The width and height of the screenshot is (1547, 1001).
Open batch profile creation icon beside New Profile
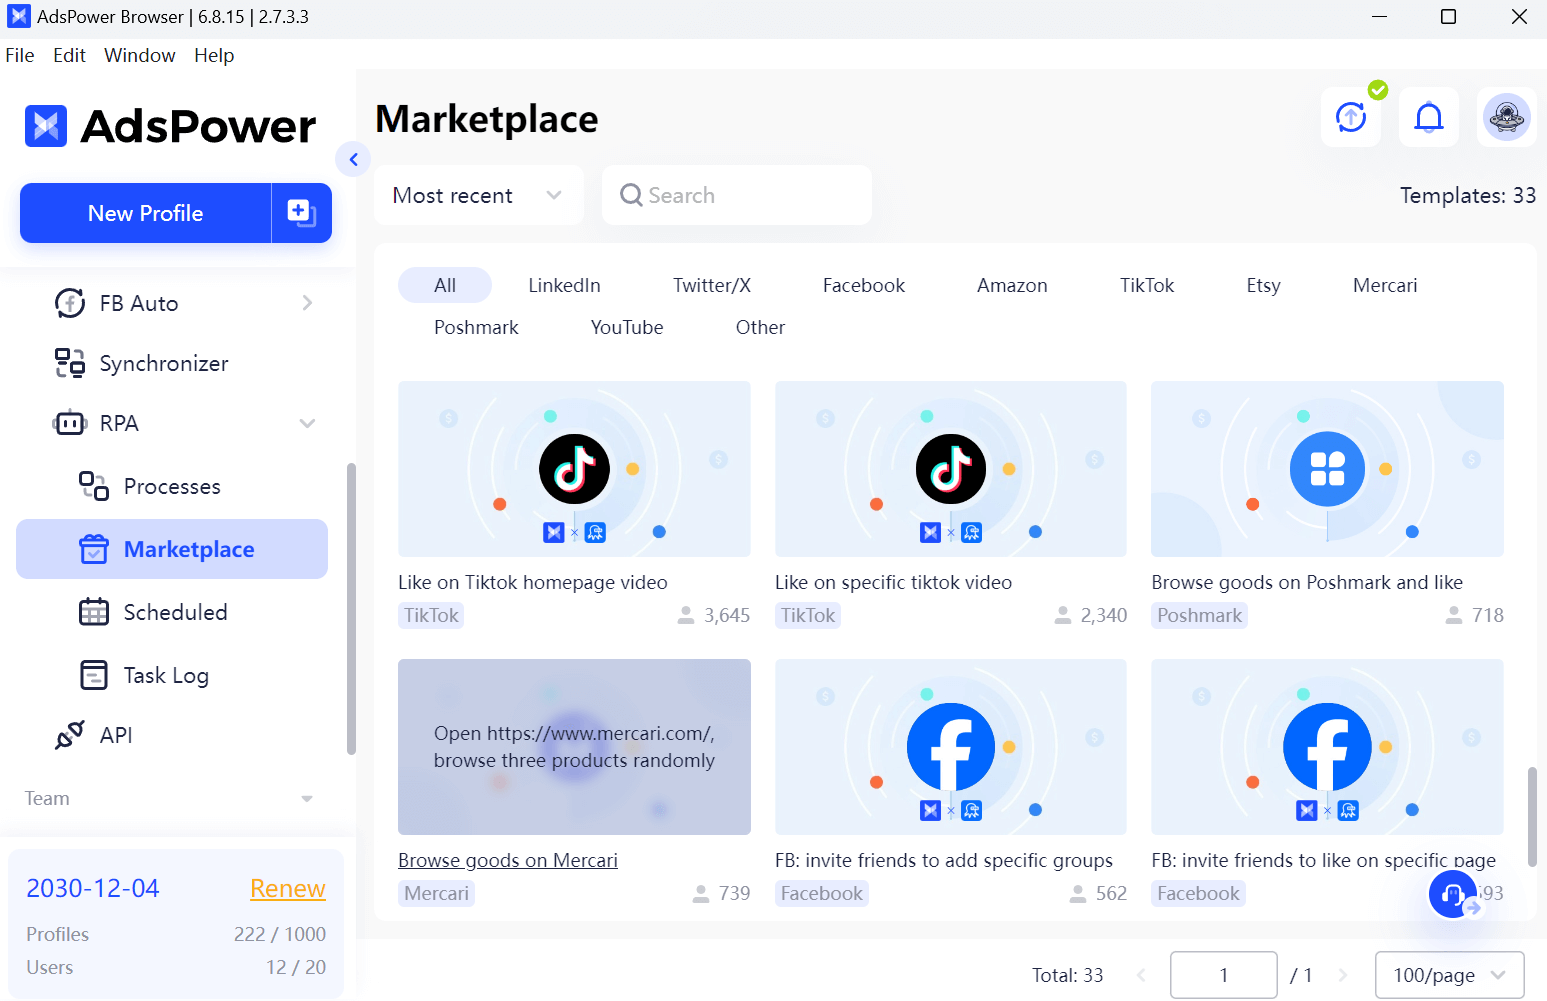pyautogui.click(x=302, y=213)
